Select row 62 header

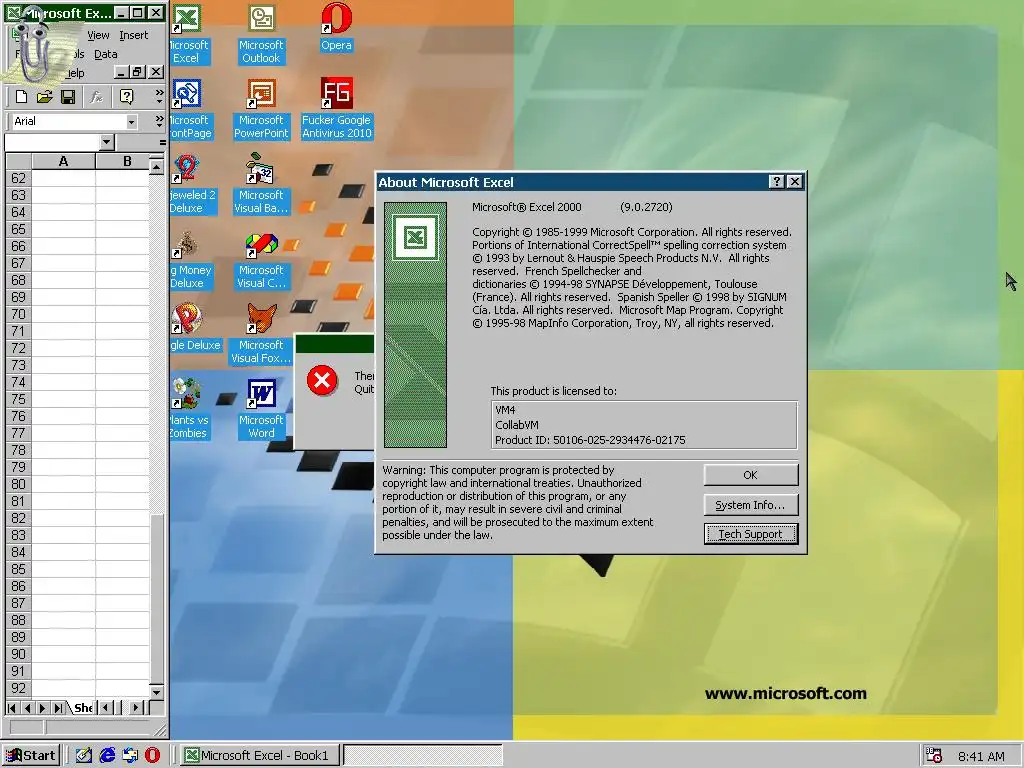[x=18, y=178]
